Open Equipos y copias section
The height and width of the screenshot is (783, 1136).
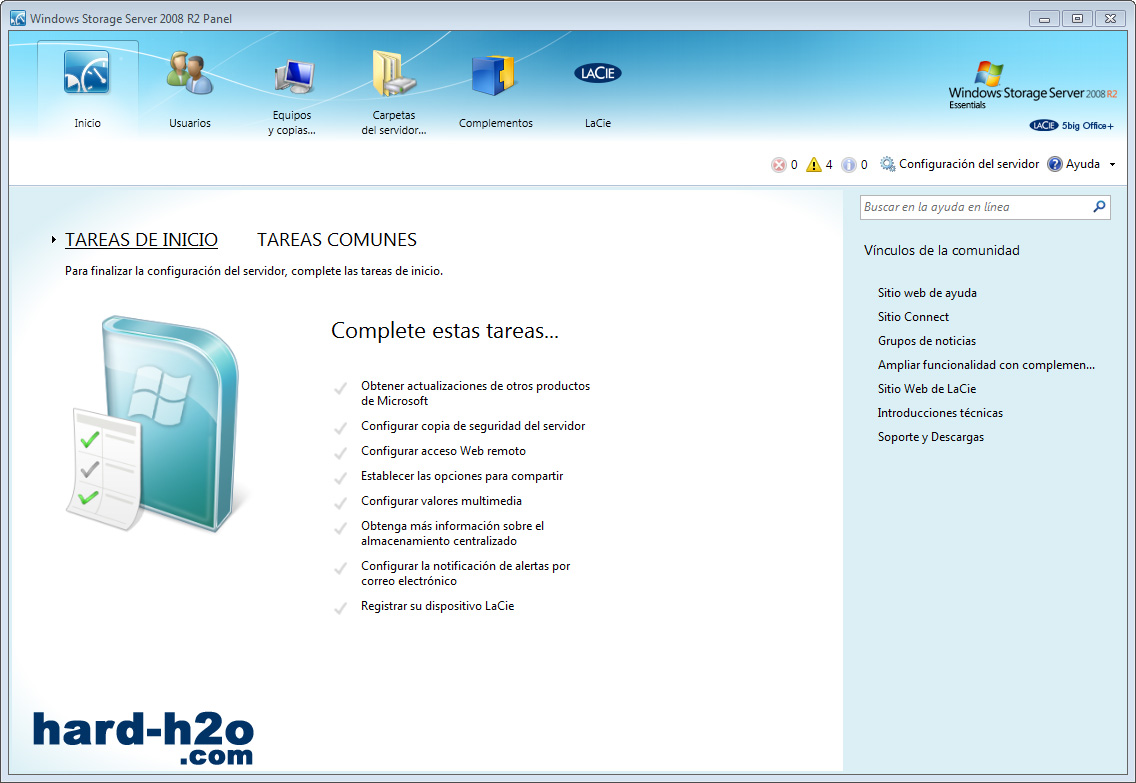coord(293,78)
